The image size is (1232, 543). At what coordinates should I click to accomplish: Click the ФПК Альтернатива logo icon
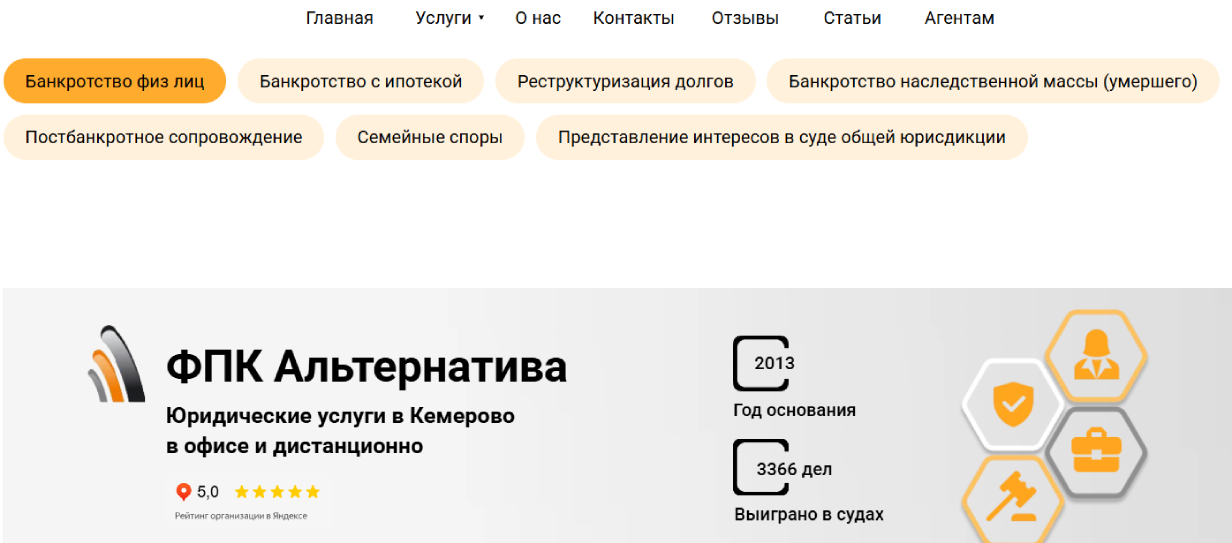pyautogui.click(x=116, y=364)
